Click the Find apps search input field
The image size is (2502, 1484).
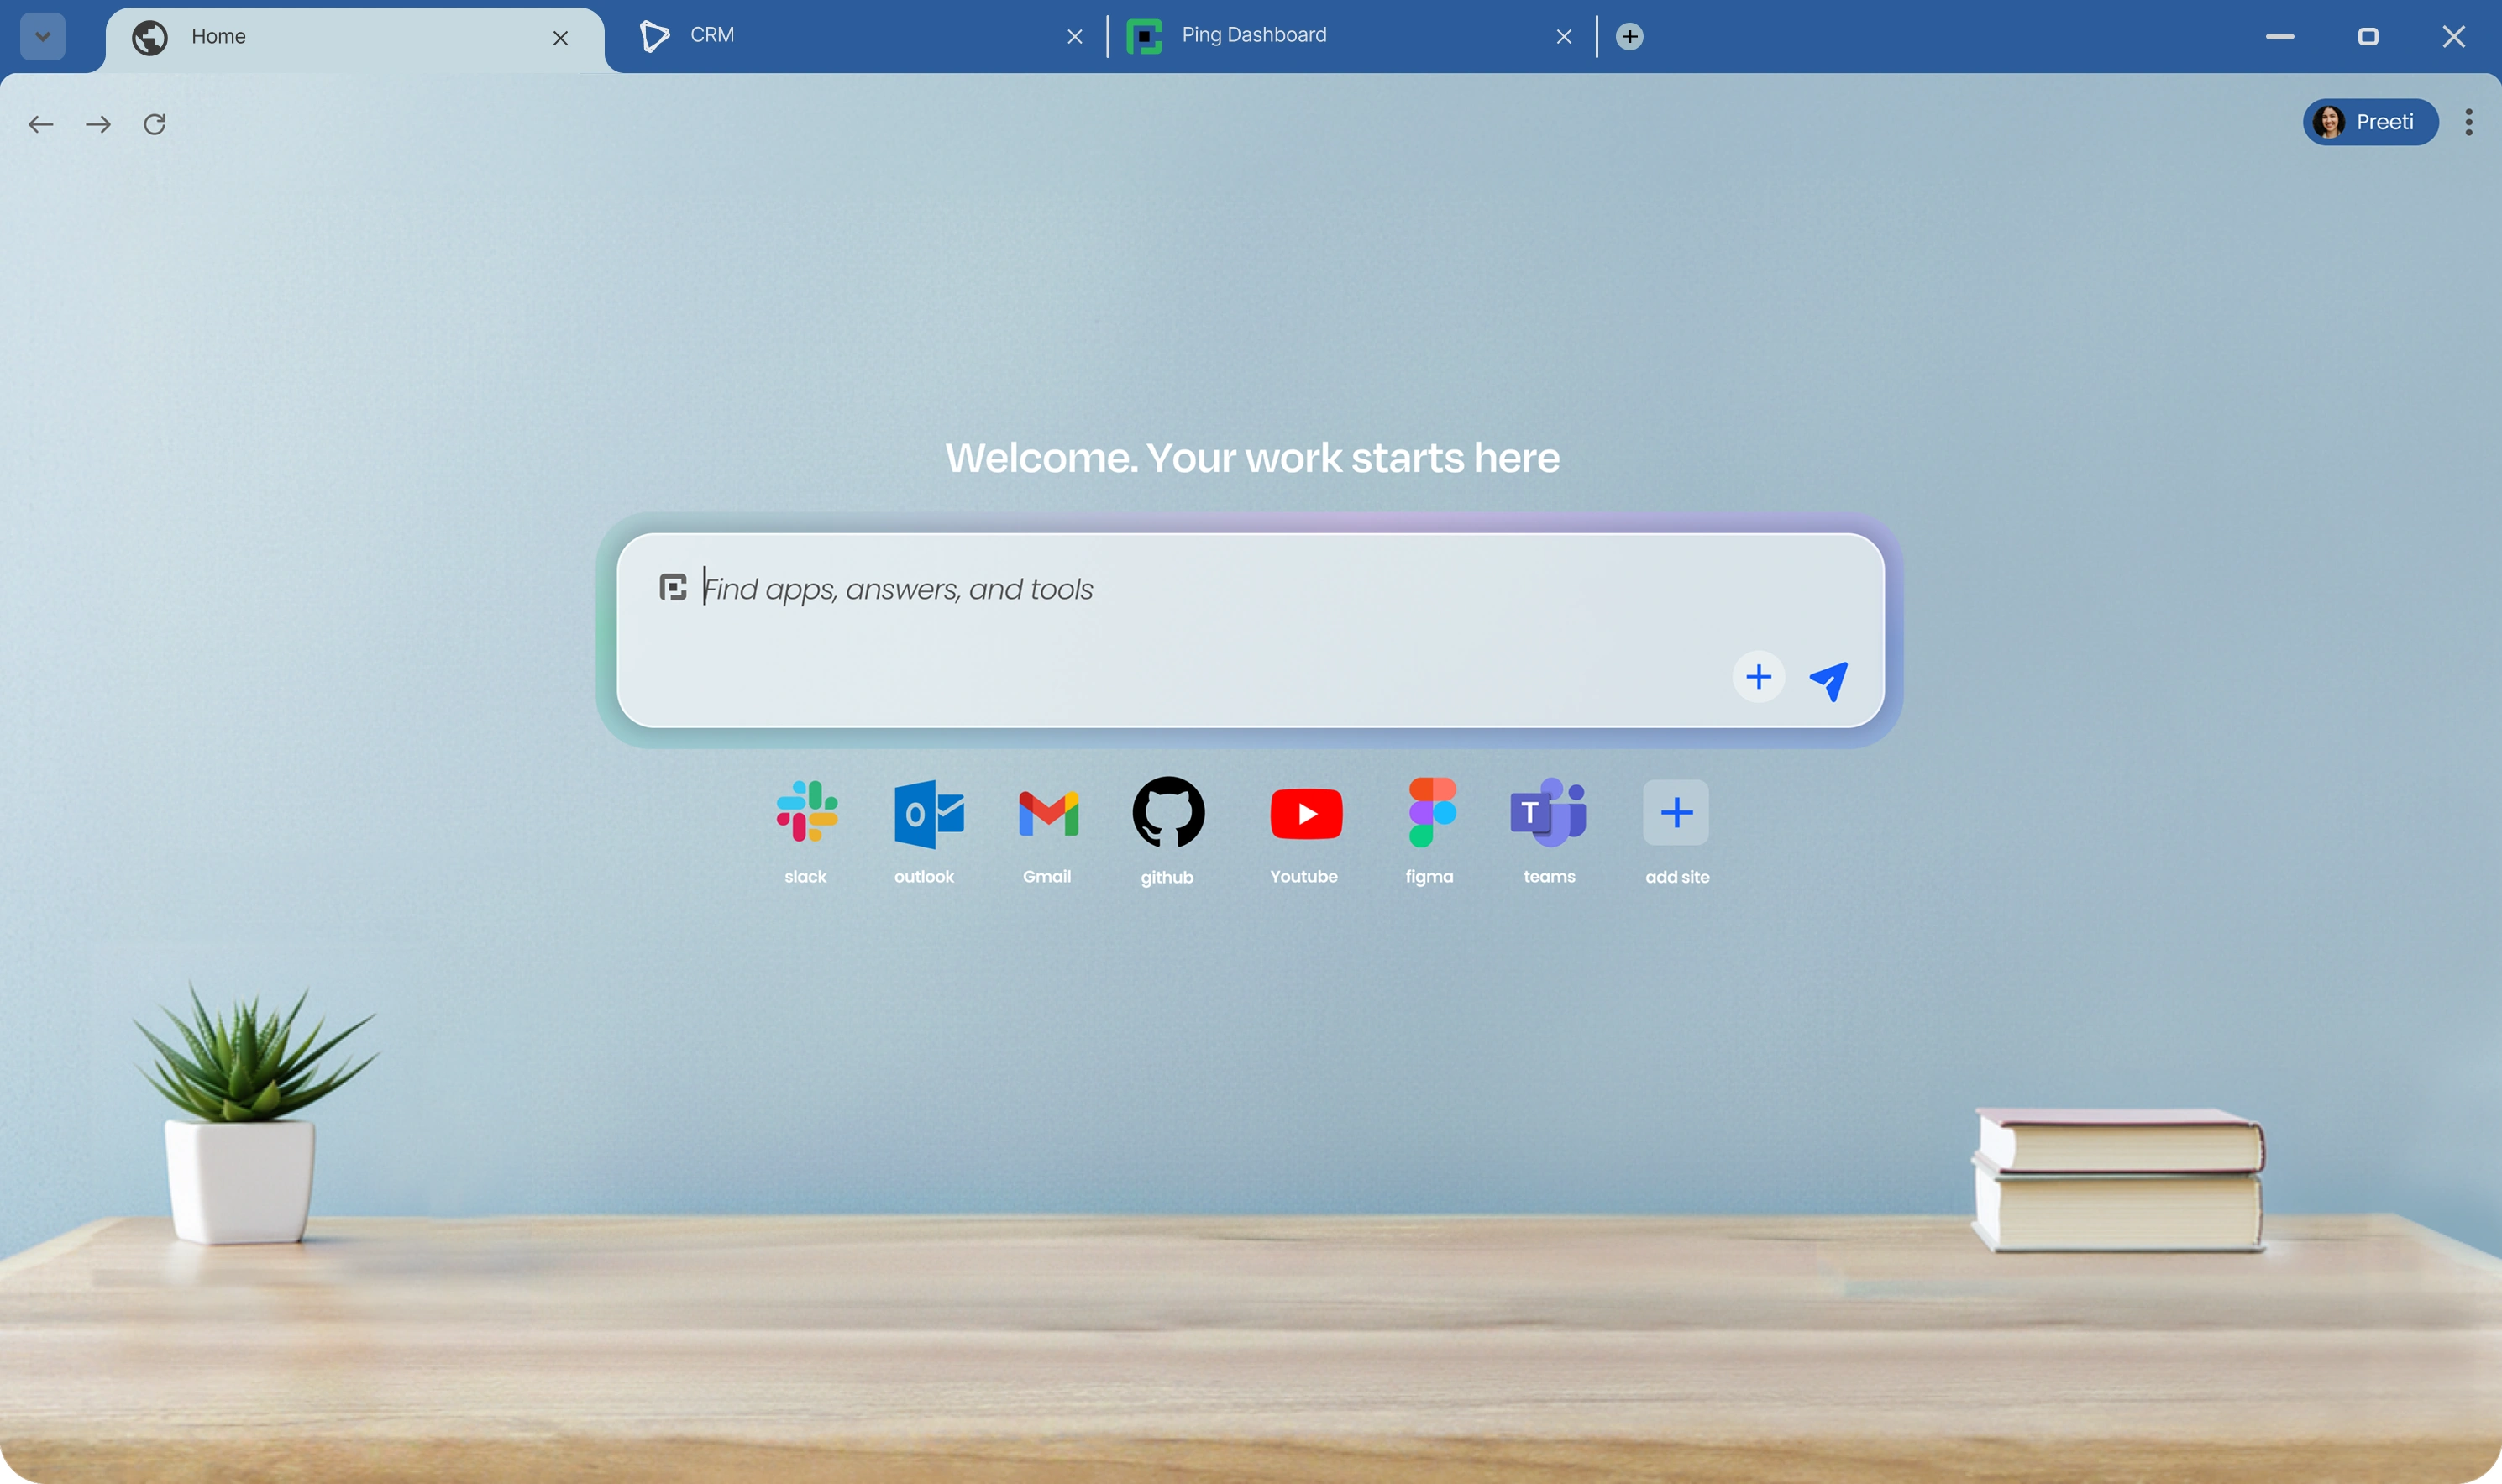1150,589
